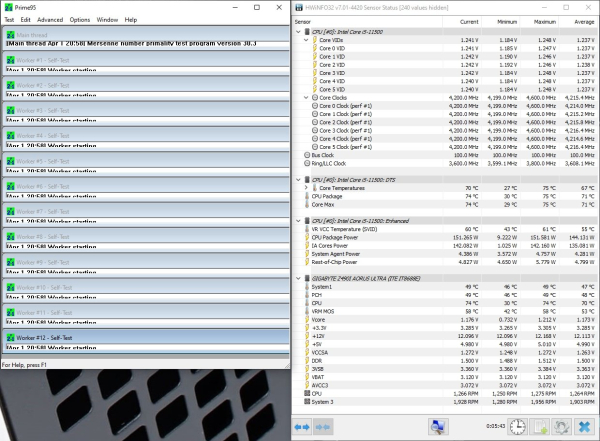Click the Current column header
600x441 pixels.
pyautogui.click(x=470, y=21)
